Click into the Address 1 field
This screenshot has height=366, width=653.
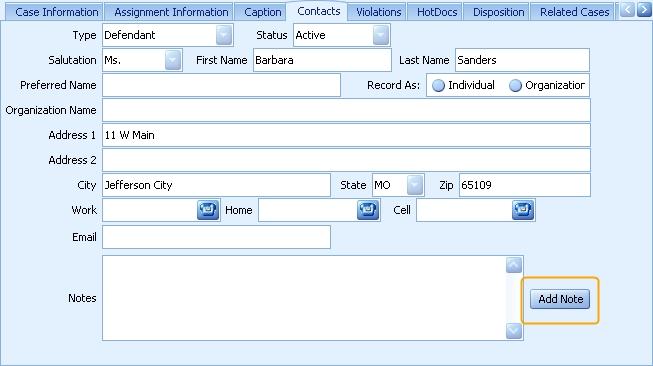pos(346,135)
